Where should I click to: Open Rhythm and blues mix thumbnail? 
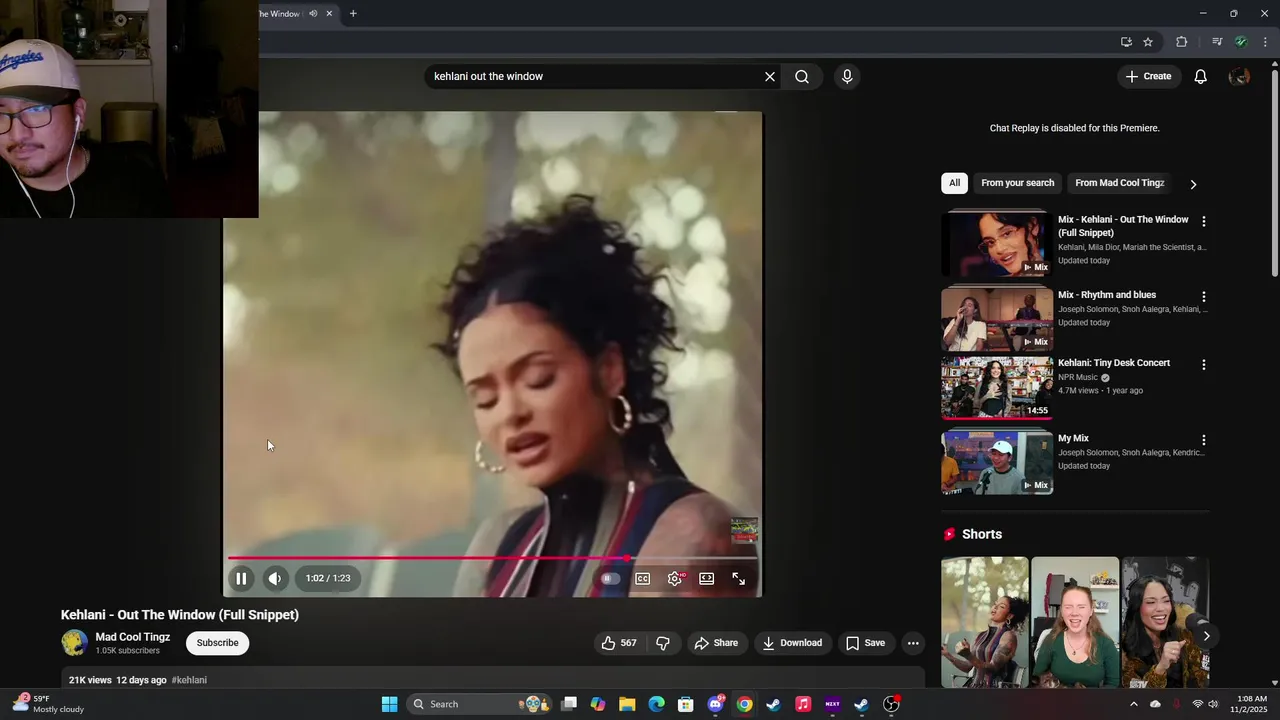(997, 319)
